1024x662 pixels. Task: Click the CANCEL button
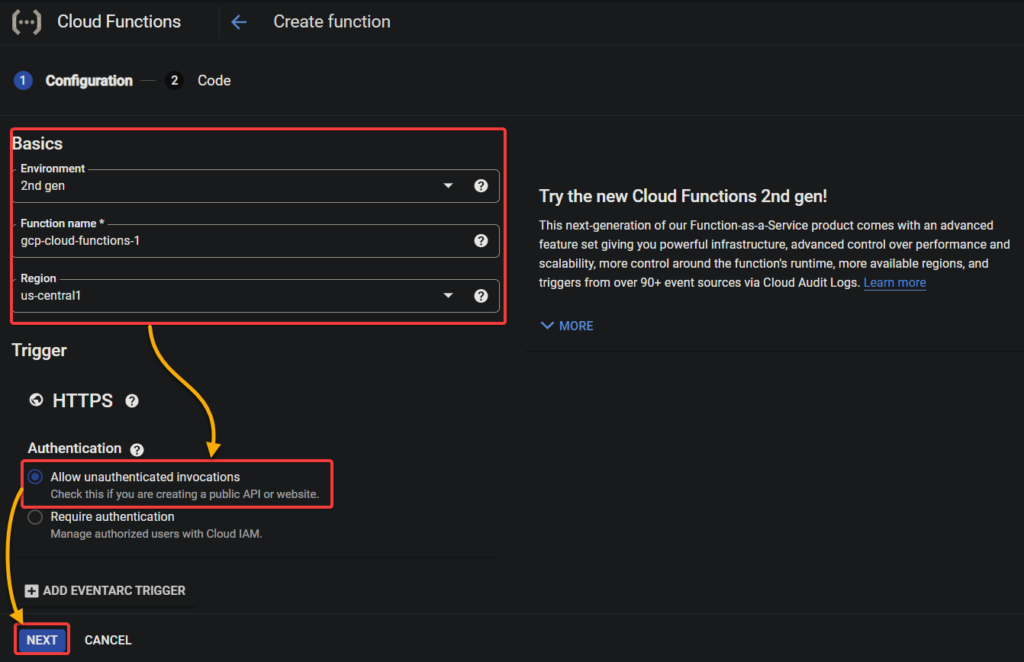coord(108,640)
